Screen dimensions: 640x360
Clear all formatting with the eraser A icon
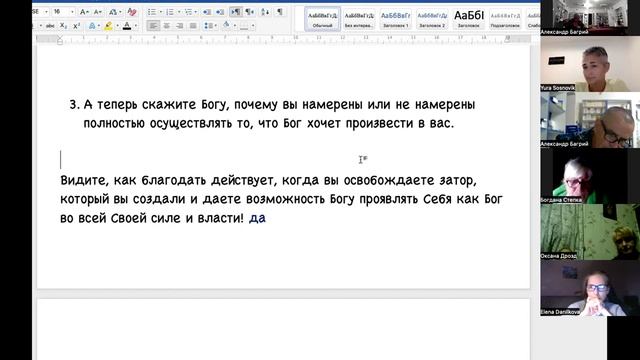tap(132, 12)
